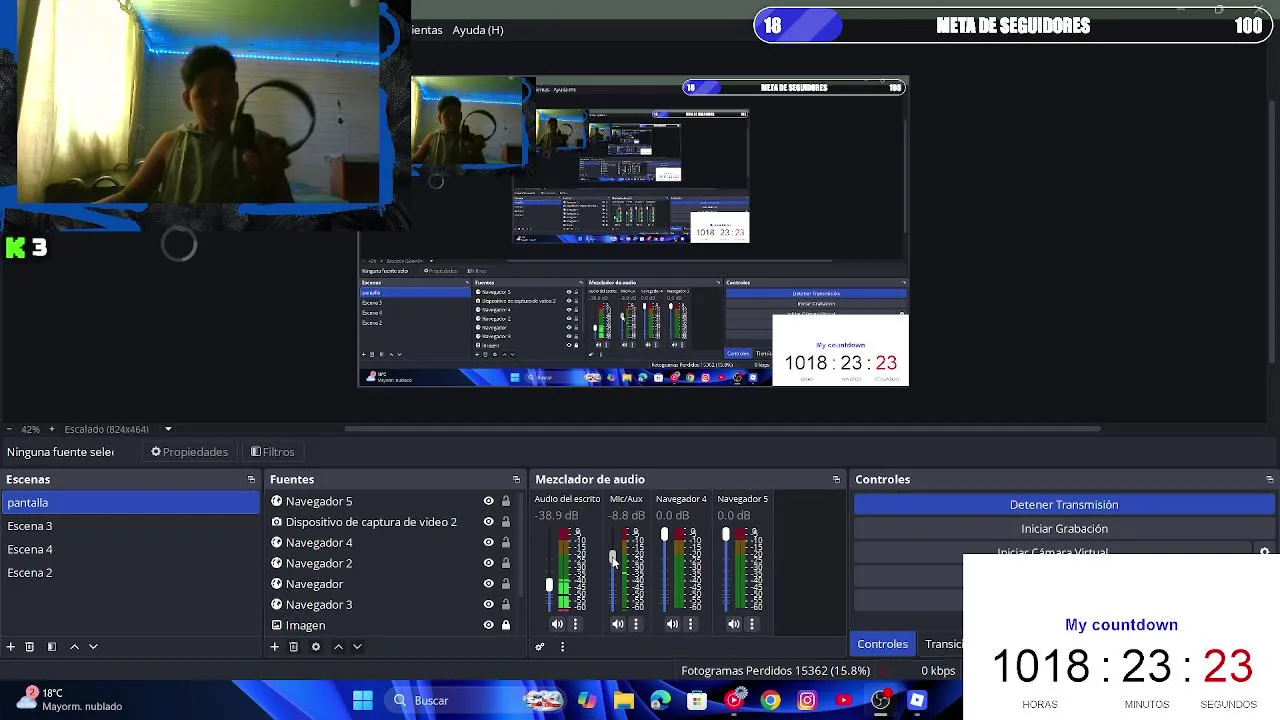Click the Detener Transmisión button

(1064, 505)
